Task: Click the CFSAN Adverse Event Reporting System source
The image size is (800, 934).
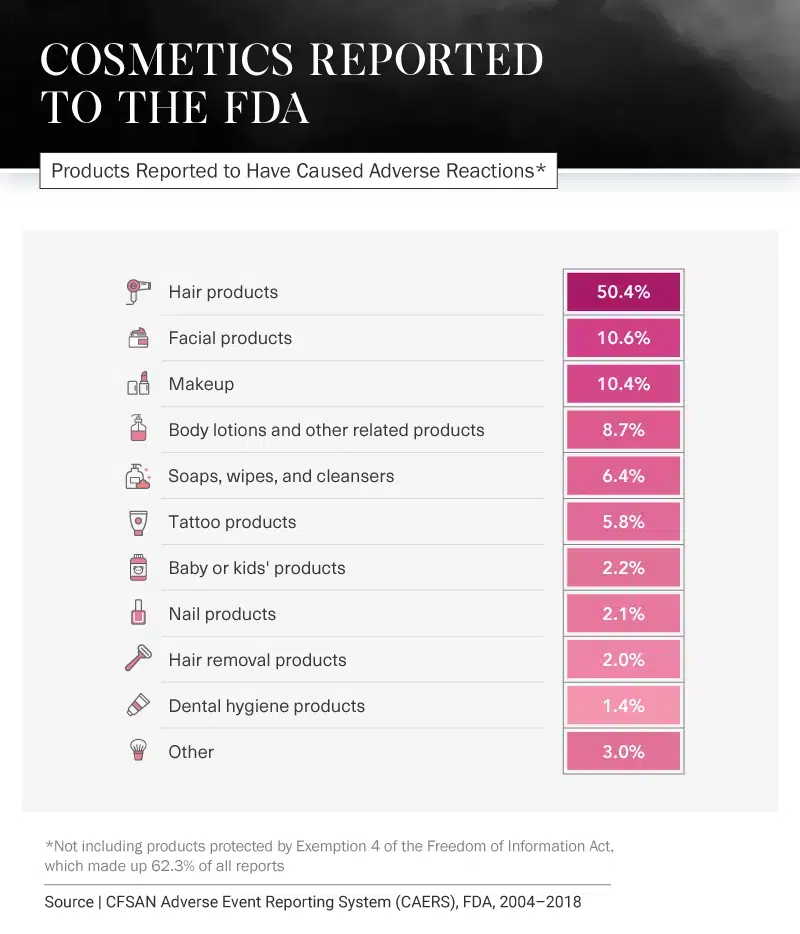Action: pyautogui.click(x=312, y=902)
